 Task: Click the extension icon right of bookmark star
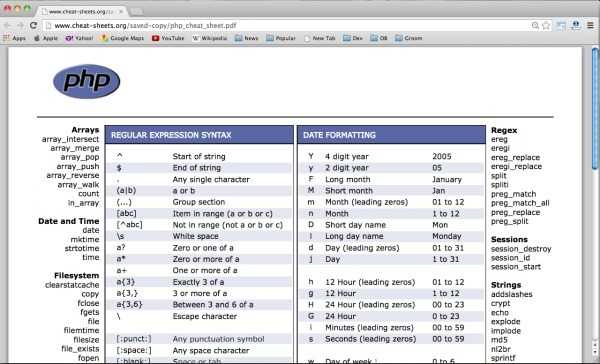[561, 25]
